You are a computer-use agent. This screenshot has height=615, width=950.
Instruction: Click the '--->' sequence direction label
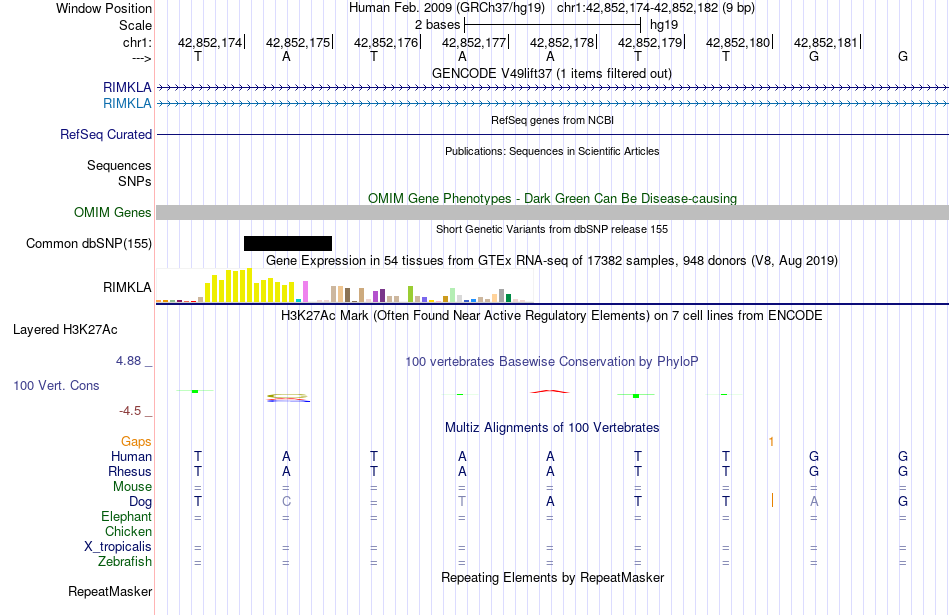coord(142,58)
